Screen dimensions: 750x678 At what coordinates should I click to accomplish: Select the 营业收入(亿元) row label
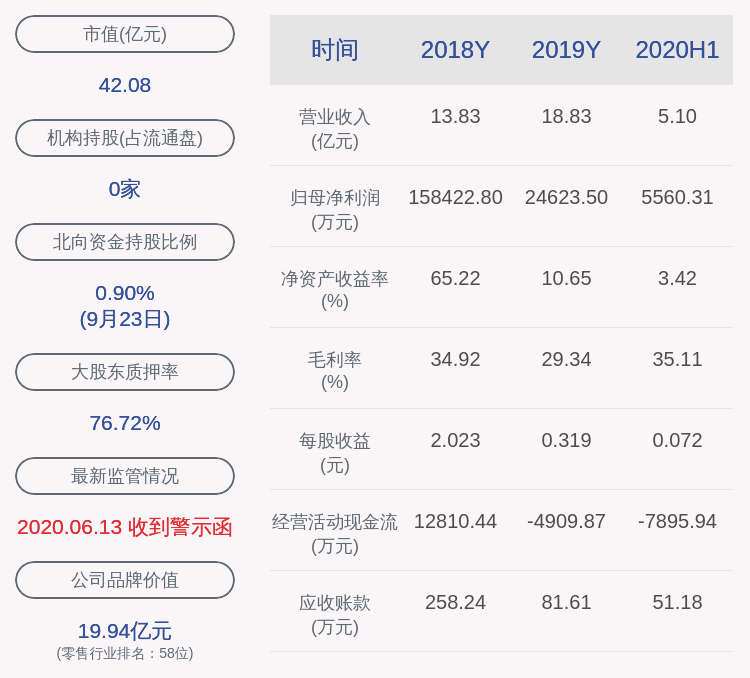coord(335,129)
